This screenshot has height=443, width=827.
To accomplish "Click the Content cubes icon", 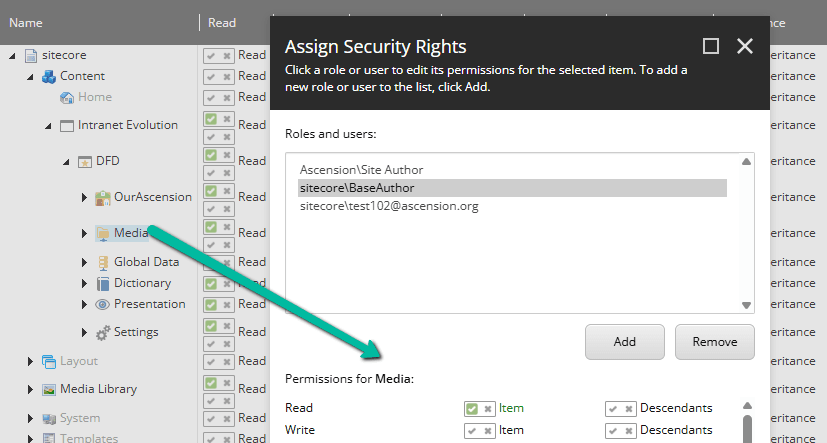I will point(49,76).
